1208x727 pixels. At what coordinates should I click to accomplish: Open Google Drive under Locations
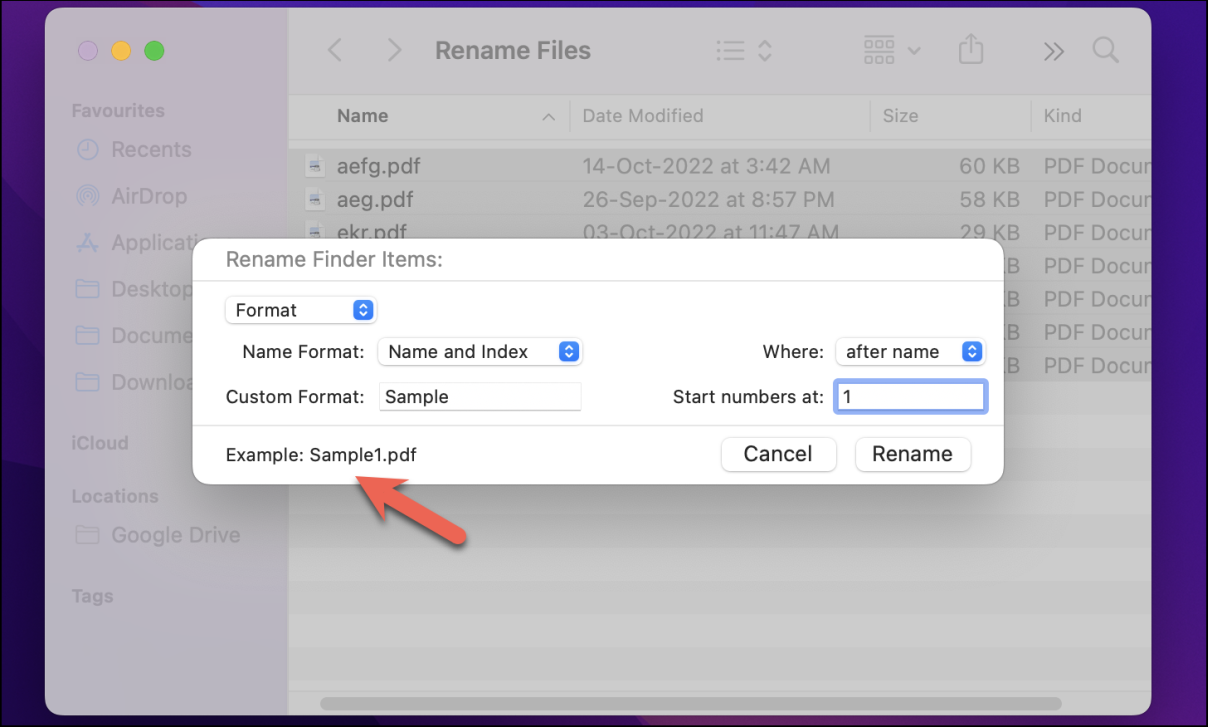coord(158,535)
